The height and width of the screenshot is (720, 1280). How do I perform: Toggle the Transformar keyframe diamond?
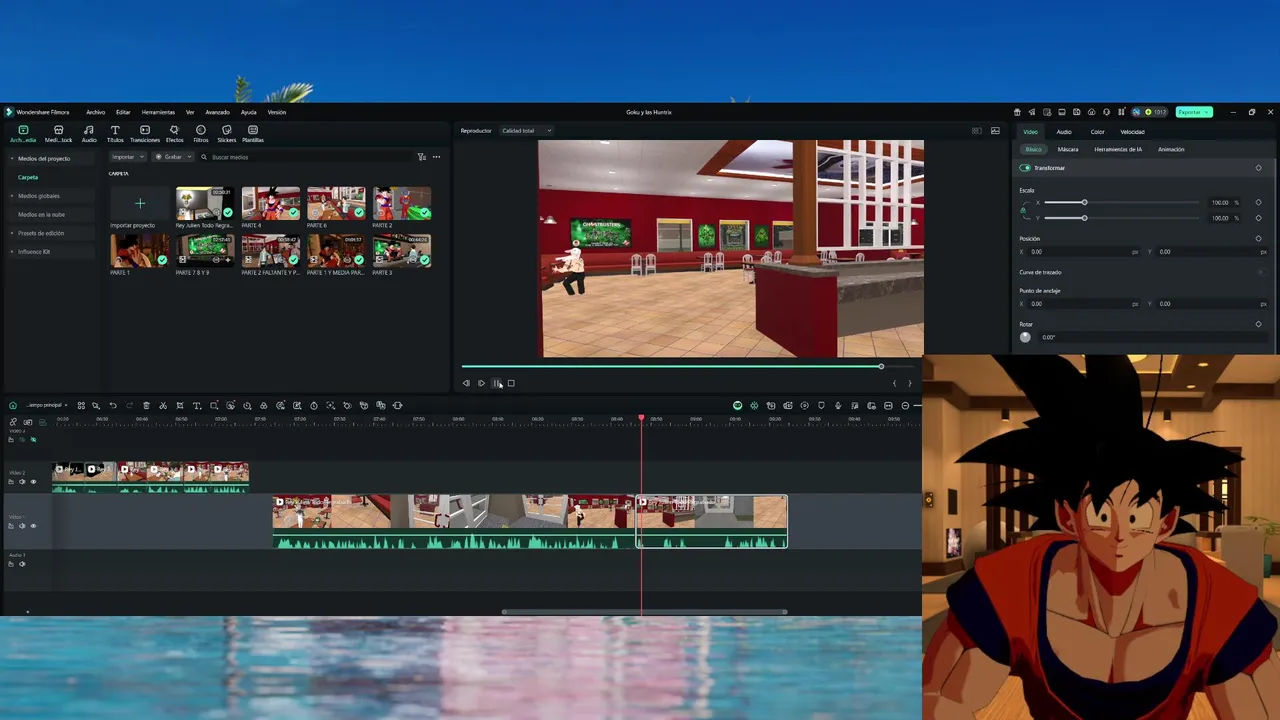click(1258, 168)
